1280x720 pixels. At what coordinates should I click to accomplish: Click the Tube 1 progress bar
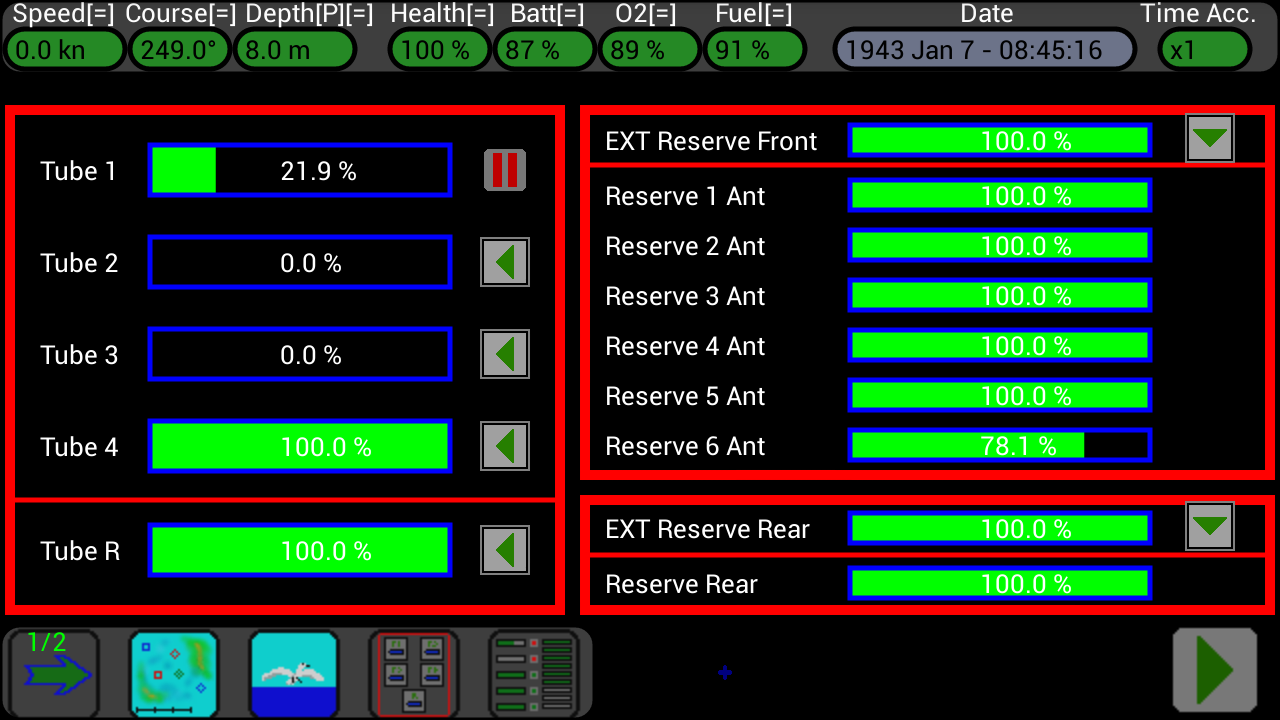(x=300, y=170)
